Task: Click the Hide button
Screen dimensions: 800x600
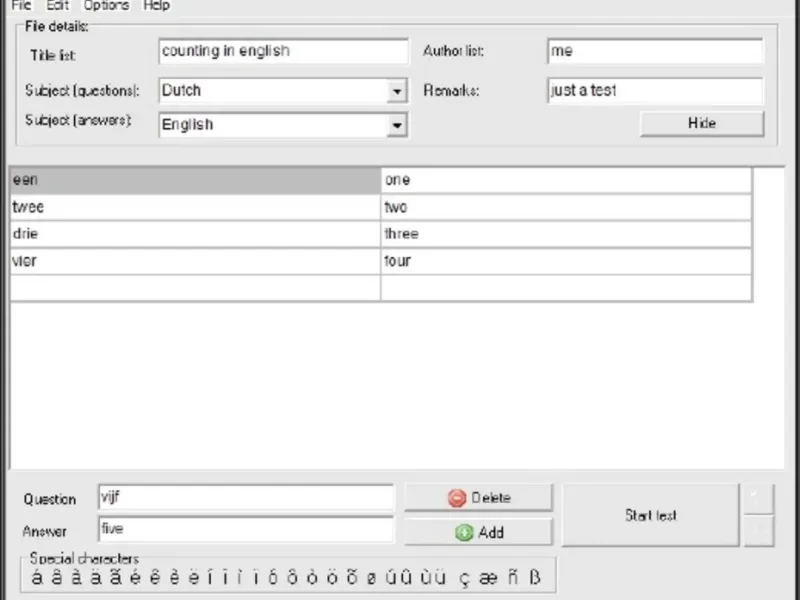Action: click(702, 123)
